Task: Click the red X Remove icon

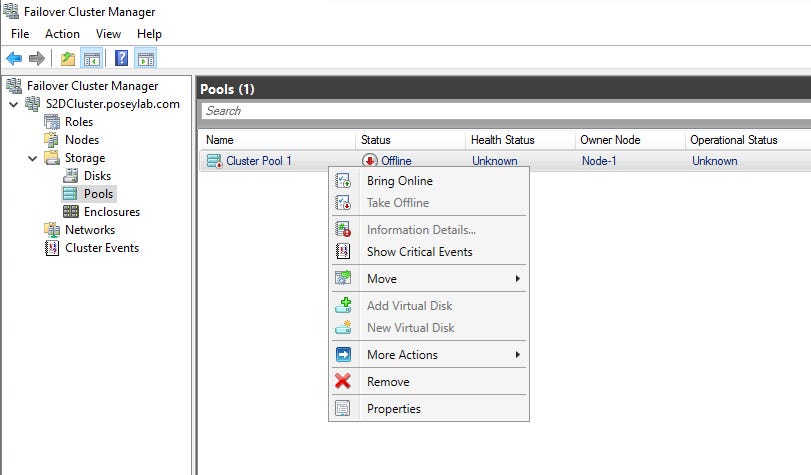Action: [x=343, y=382]
